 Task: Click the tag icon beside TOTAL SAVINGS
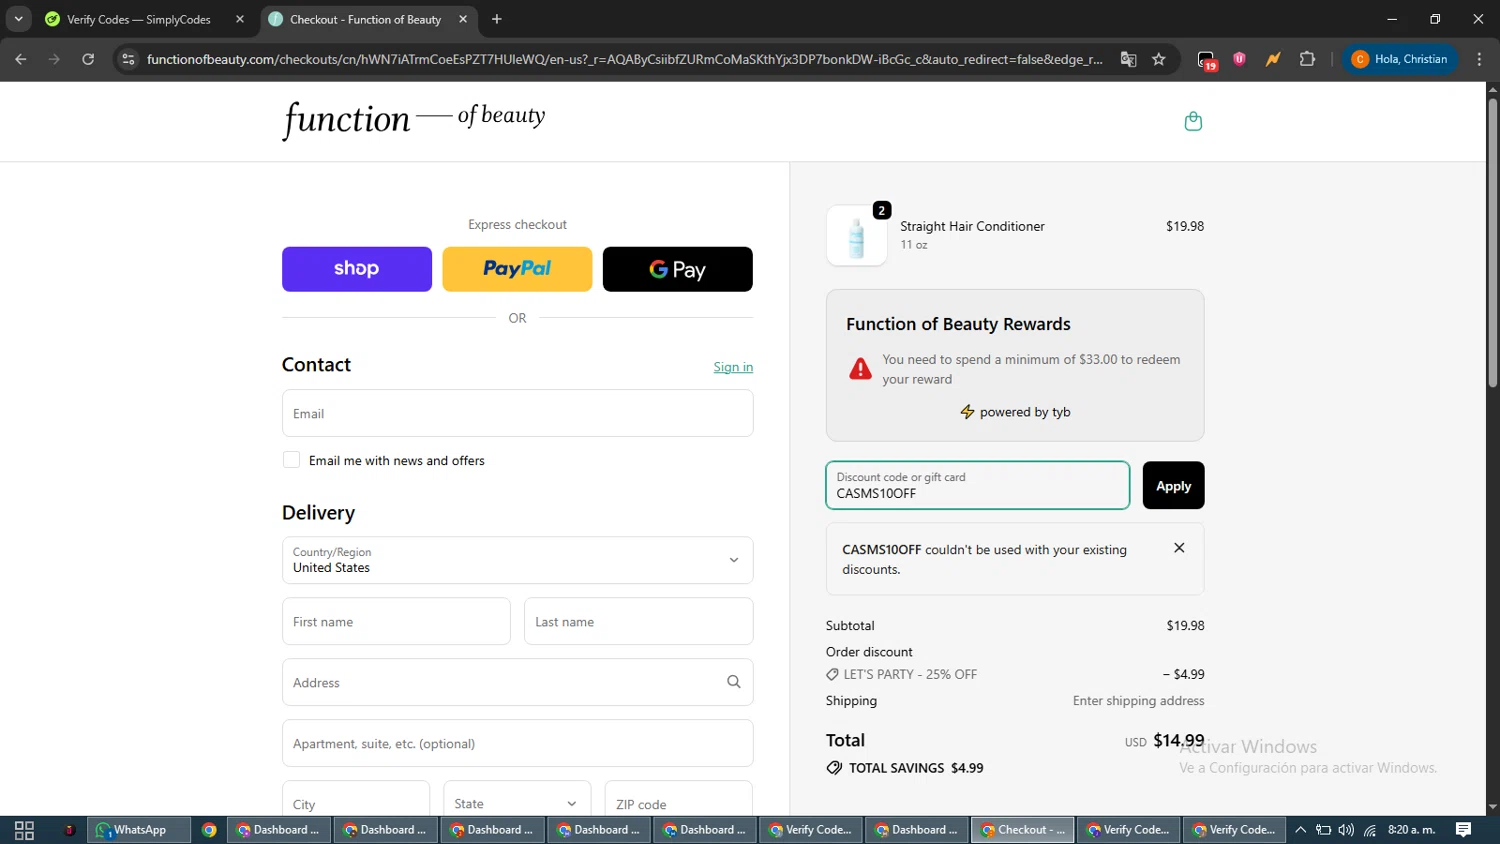click(834, 768)
